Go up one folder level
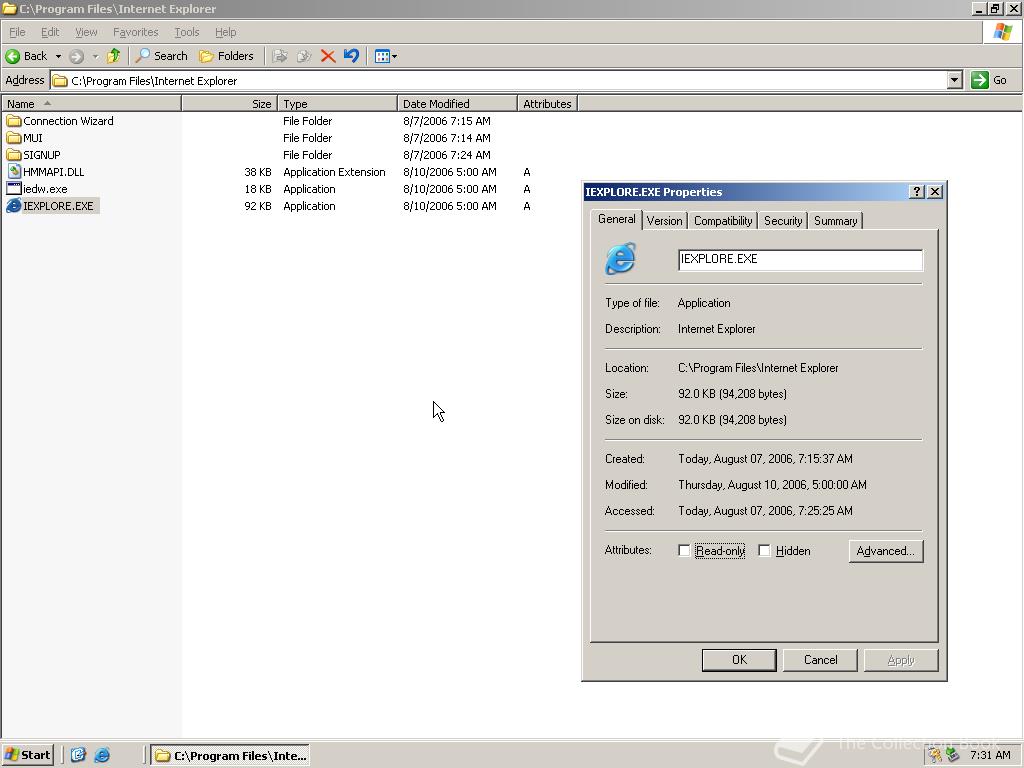Viewport: 1024px width, 768px height. click(114, 56)
